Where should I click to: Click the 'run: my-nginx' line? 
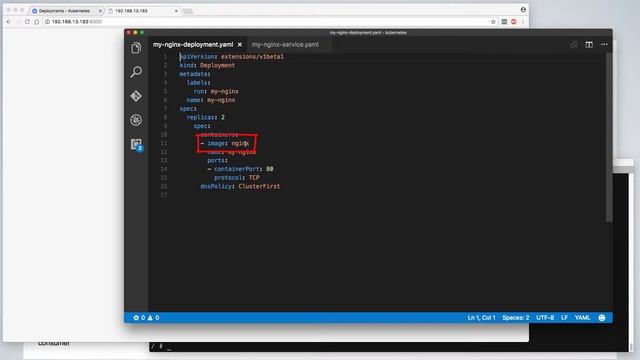pos(216,91)
